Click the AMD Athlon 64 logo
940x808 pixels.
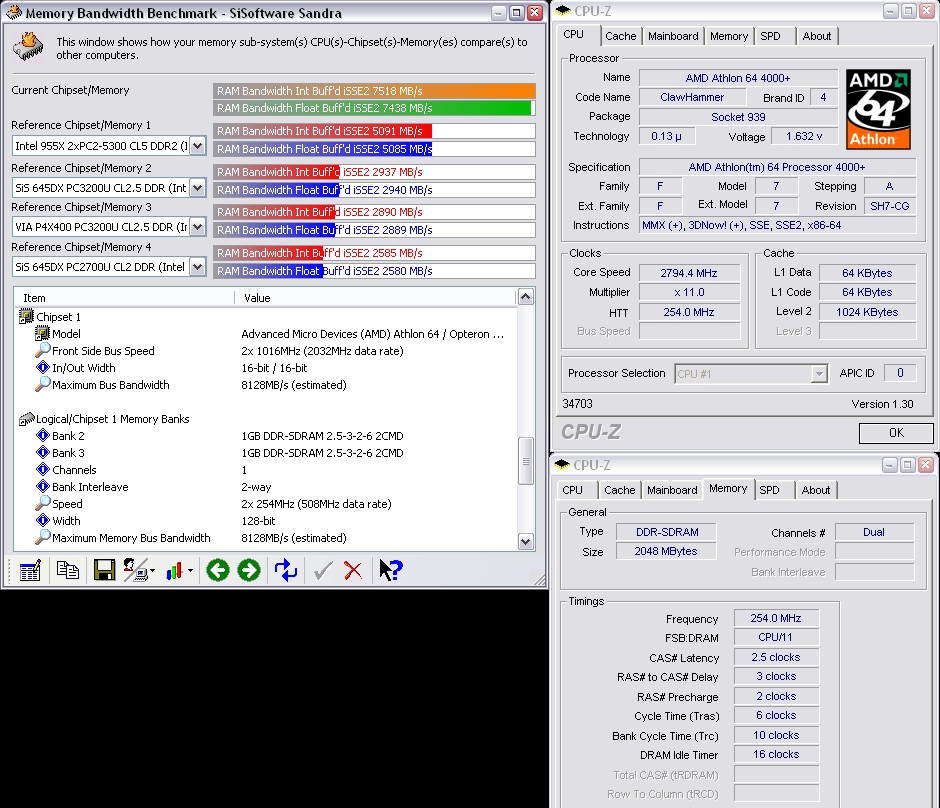pos(878,109)
